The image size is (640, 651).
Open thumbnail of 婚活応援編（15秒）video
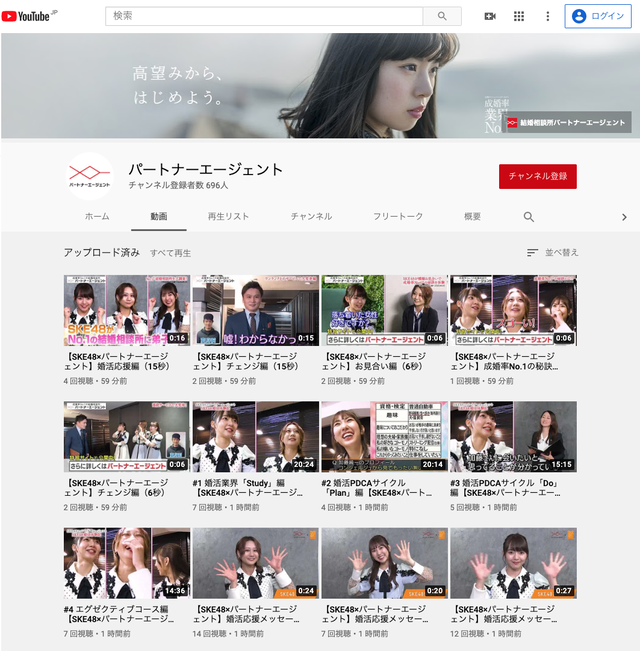click(x=127, y=310)
